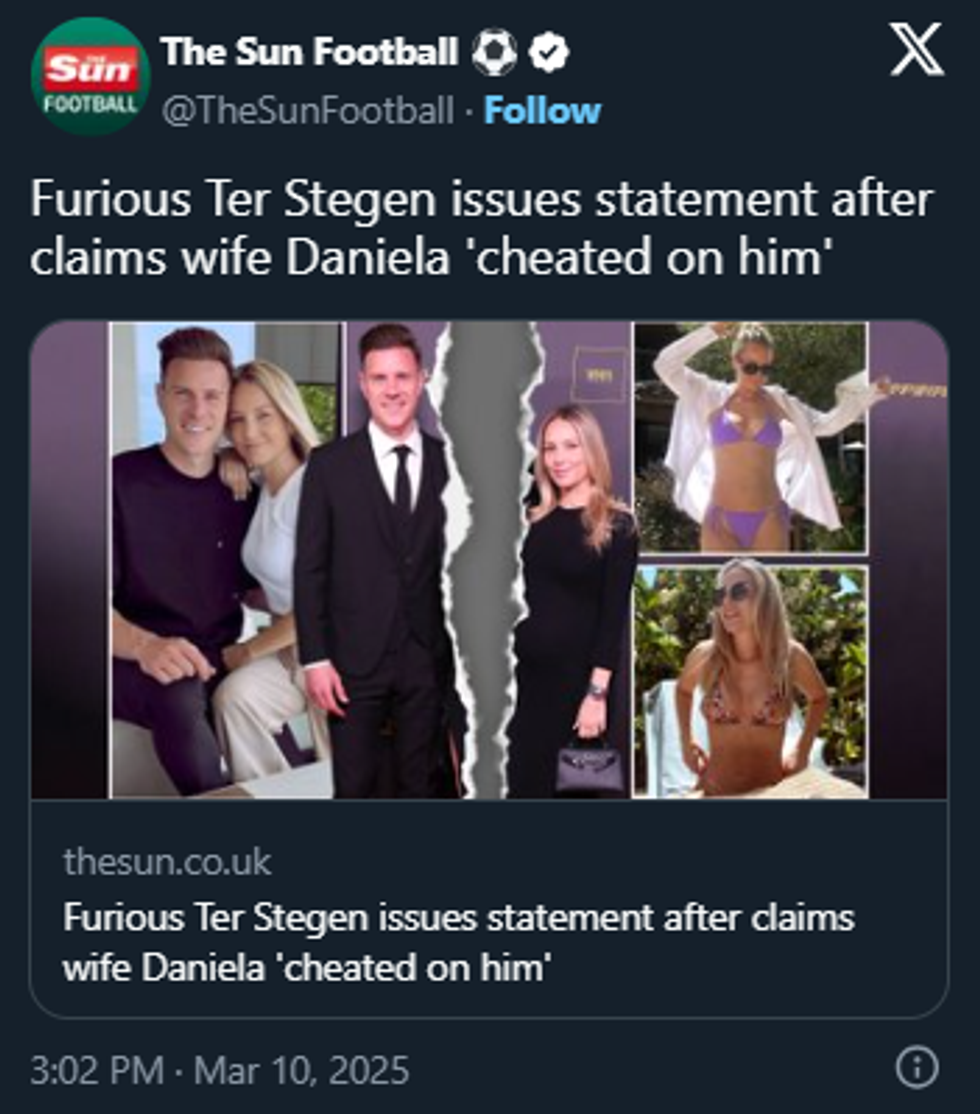Click the verified checkmark badge
This screenshot has width=980, height=1114.
(548, 53)
